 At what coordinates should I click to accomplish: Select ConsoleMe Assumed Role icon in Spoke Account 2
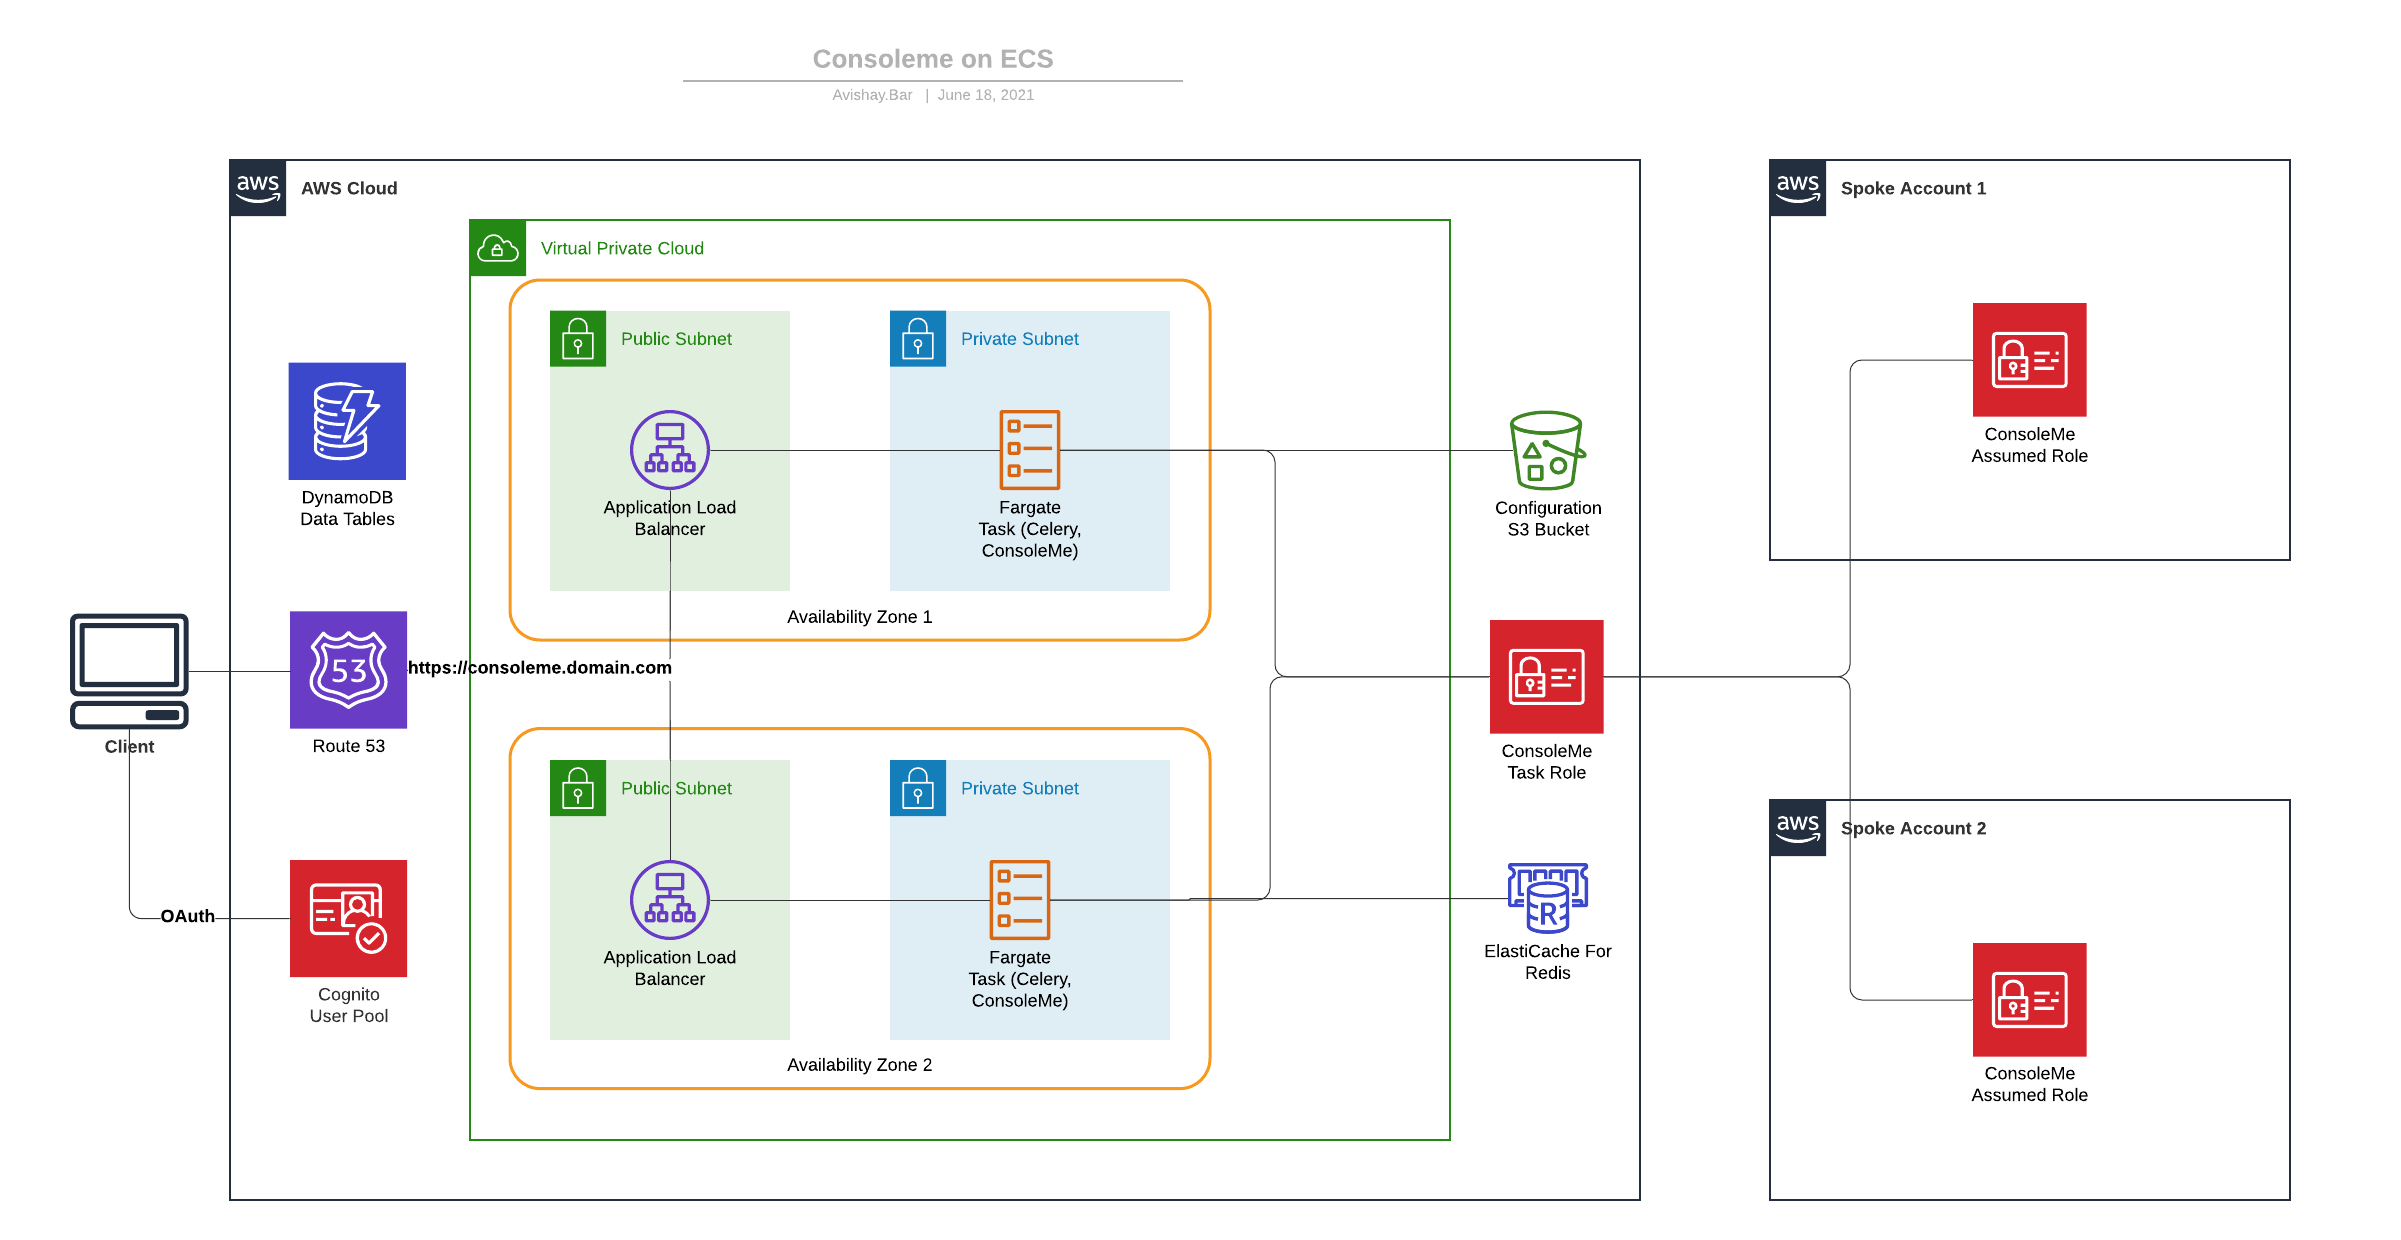pos(2030,1000)
